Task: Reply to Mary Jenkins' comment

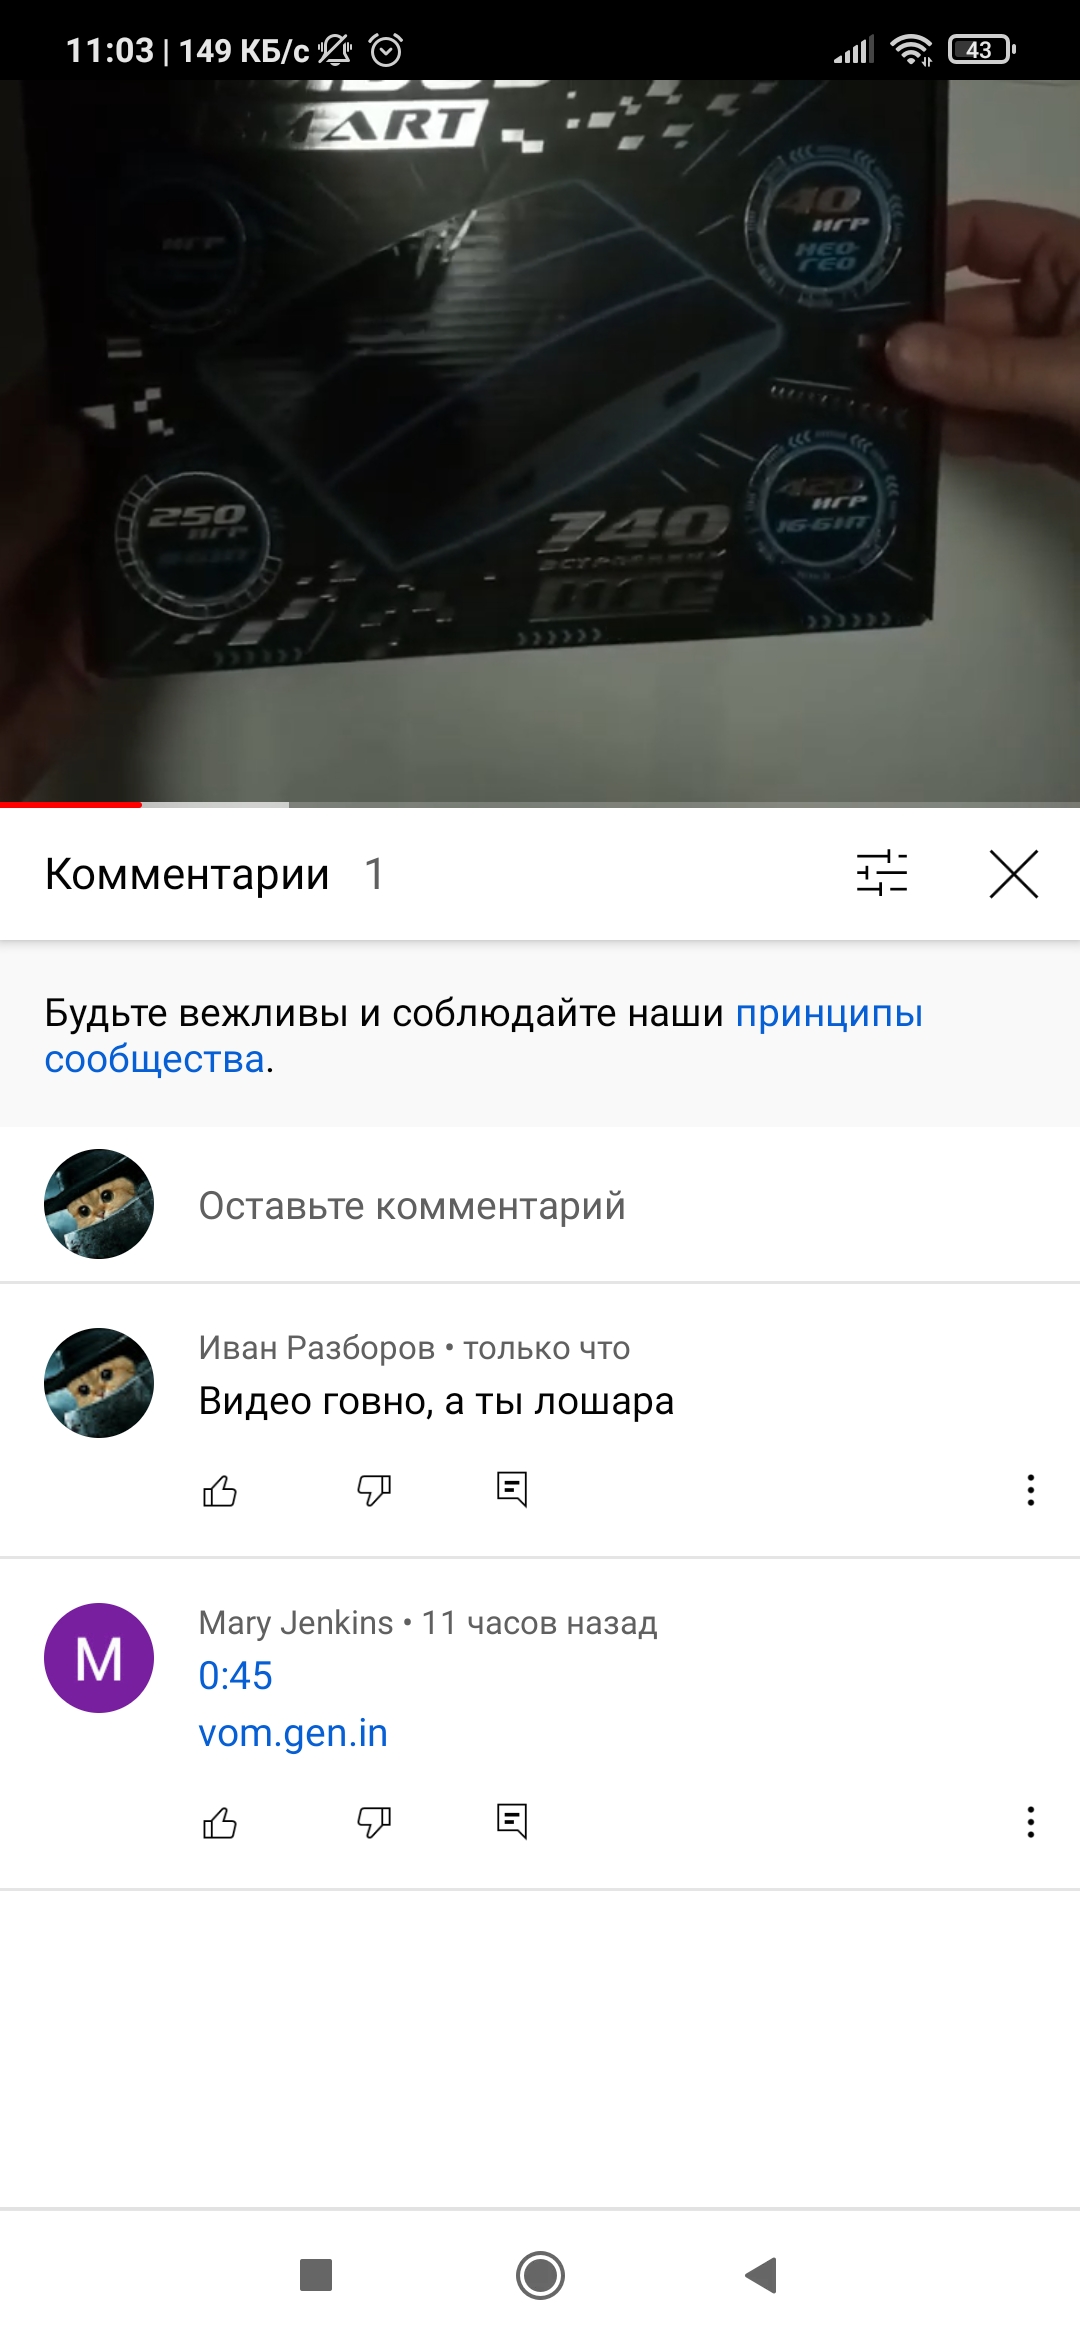Action: [512, 1822]
